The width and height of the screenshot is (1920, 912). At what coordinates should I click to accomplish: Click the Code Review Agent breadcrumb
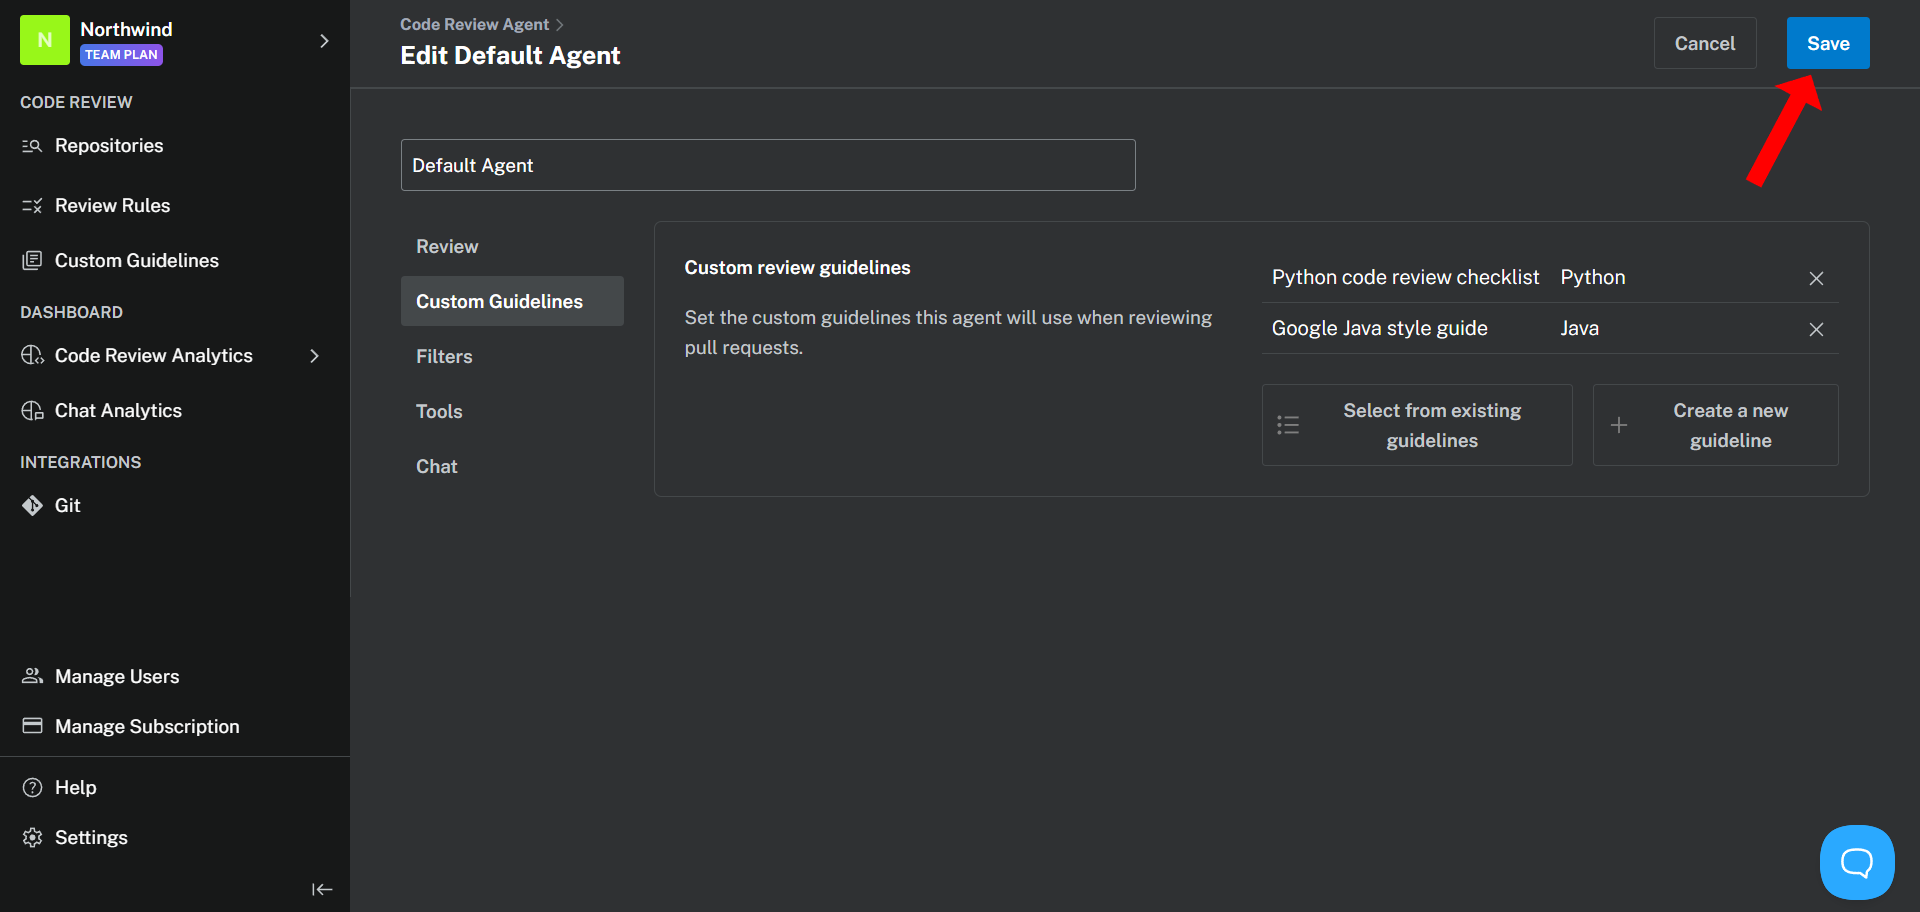[474, 24]
